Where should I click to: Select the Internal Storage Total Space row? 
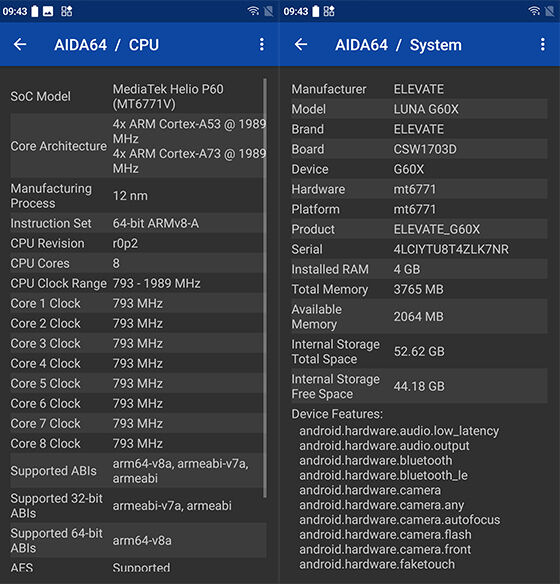(419, 352)
